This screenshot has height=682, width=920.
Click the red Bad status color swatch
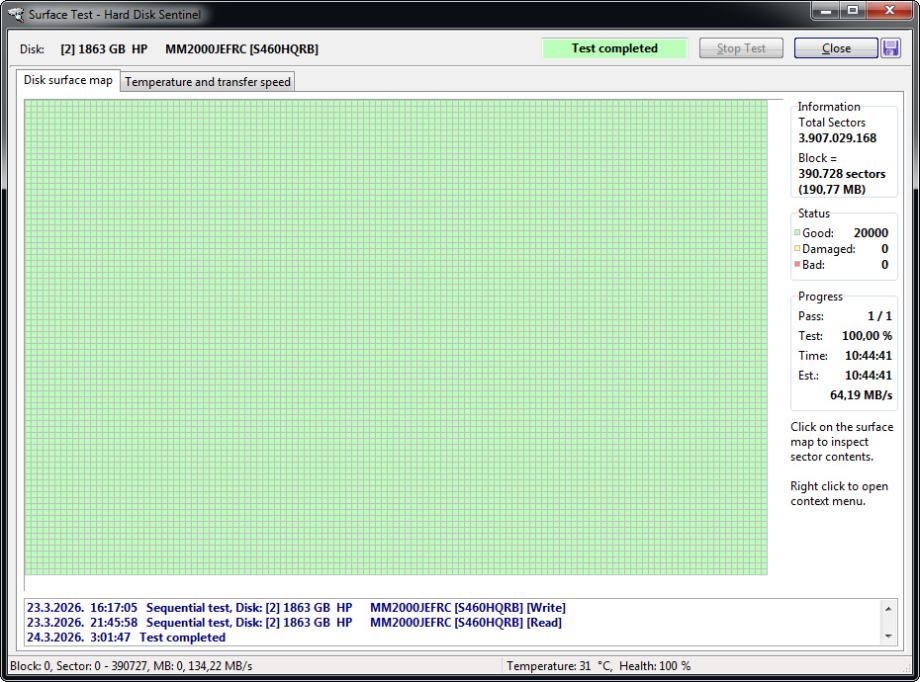click(x=797, y=264)
